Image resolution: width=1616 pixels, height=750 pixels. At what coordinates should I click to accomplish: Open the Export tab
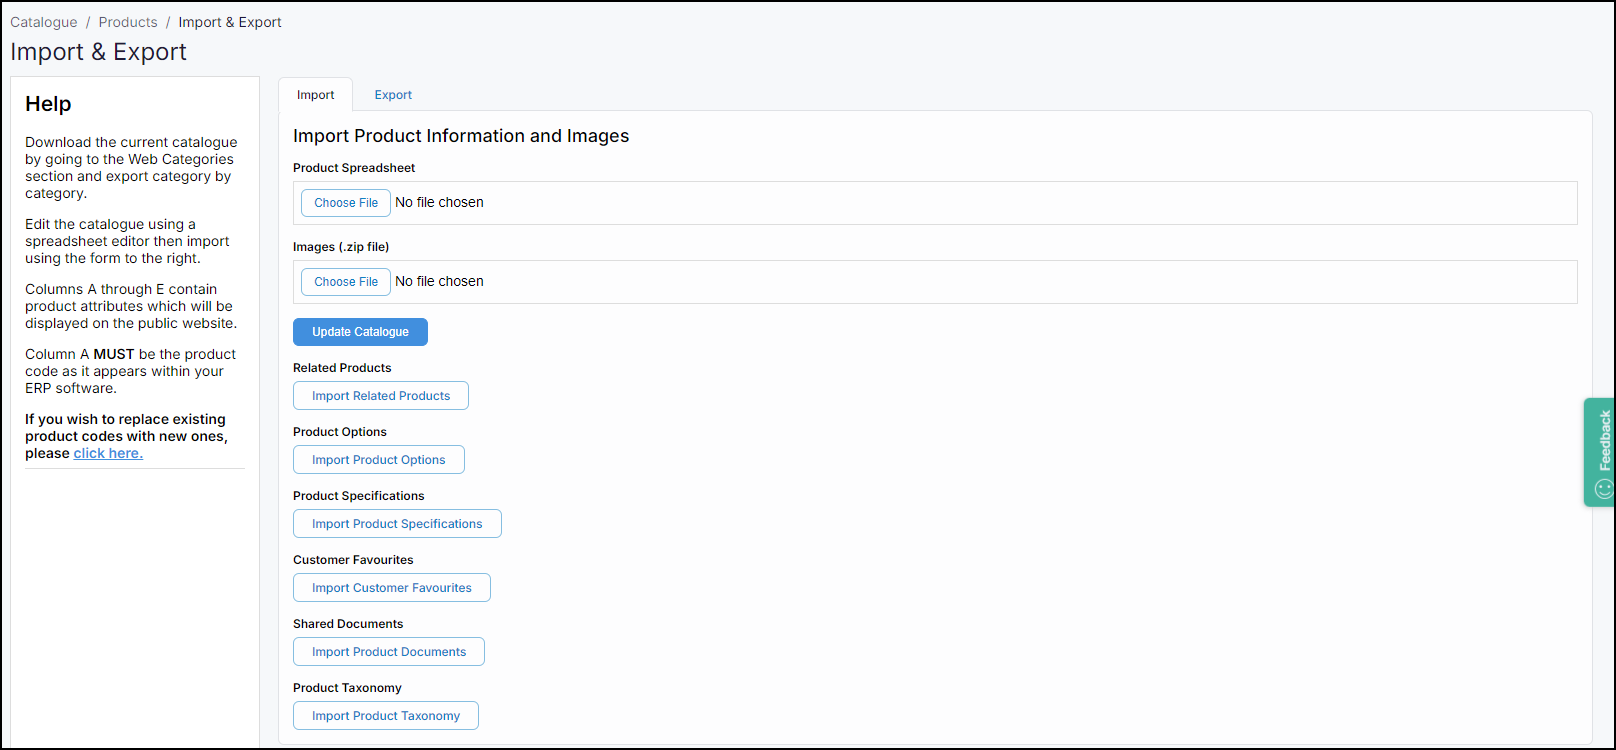click(x=393, y=95)
